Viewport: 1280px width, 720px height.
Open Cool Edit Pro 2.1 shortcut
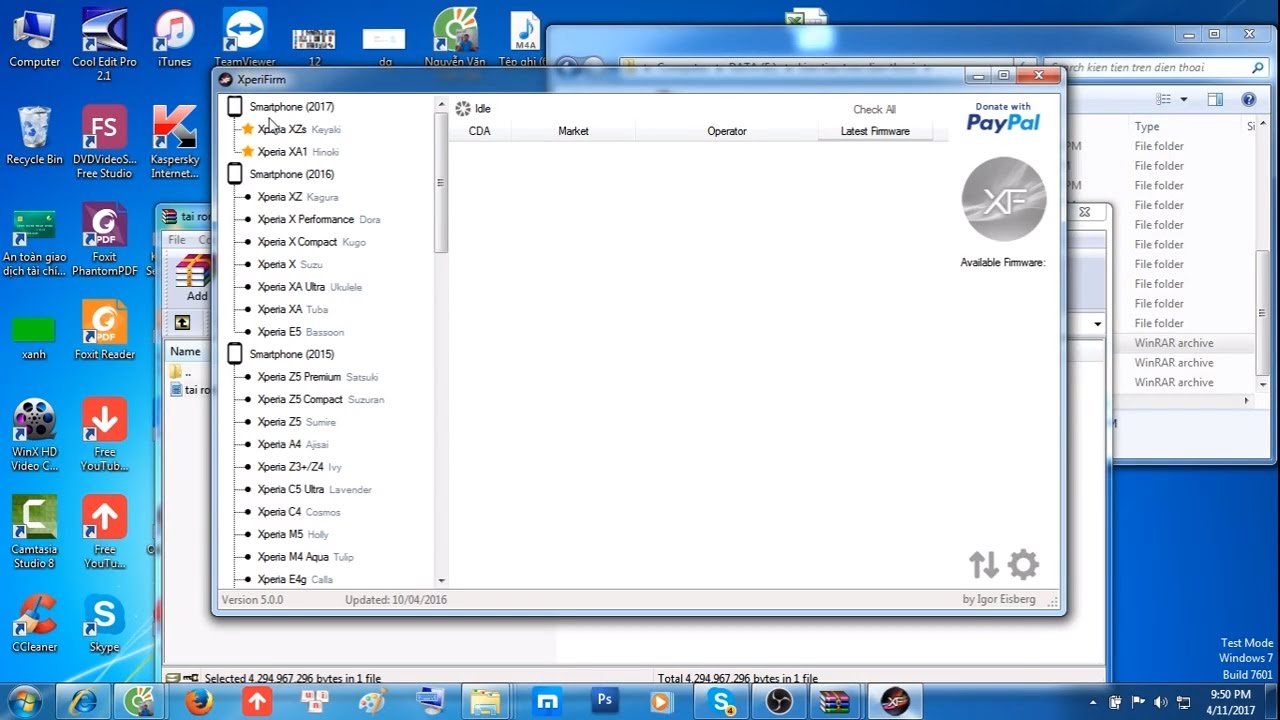[x=104, y=44]
